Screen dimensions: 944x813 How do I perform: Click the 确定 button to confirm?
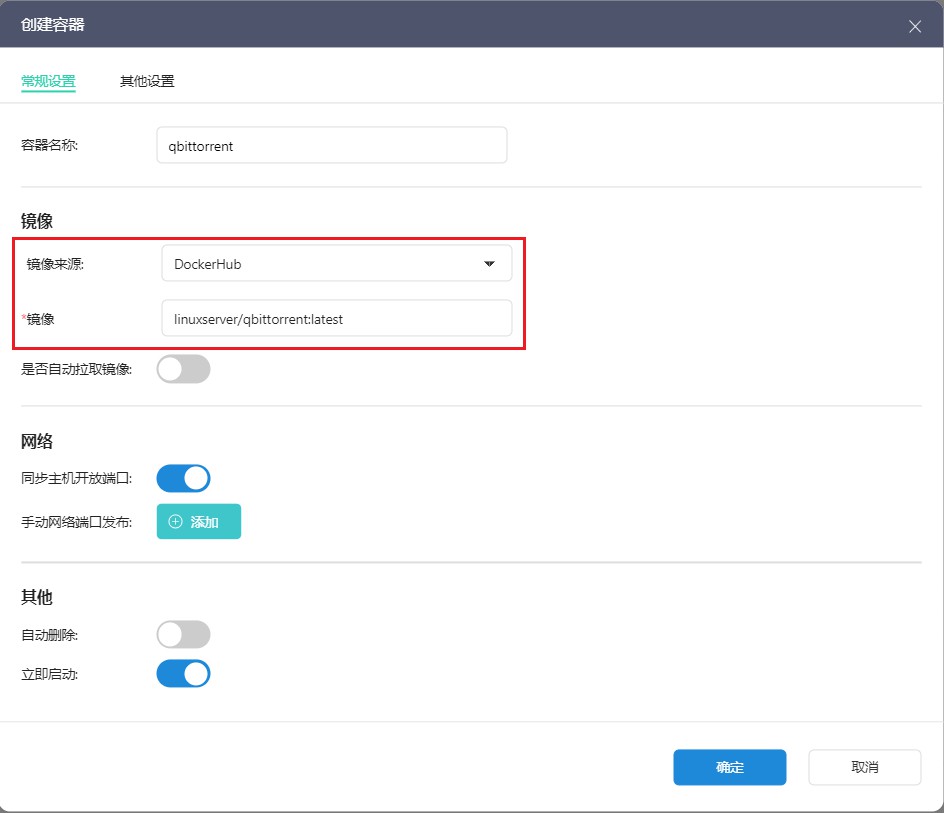click(729, 767)
